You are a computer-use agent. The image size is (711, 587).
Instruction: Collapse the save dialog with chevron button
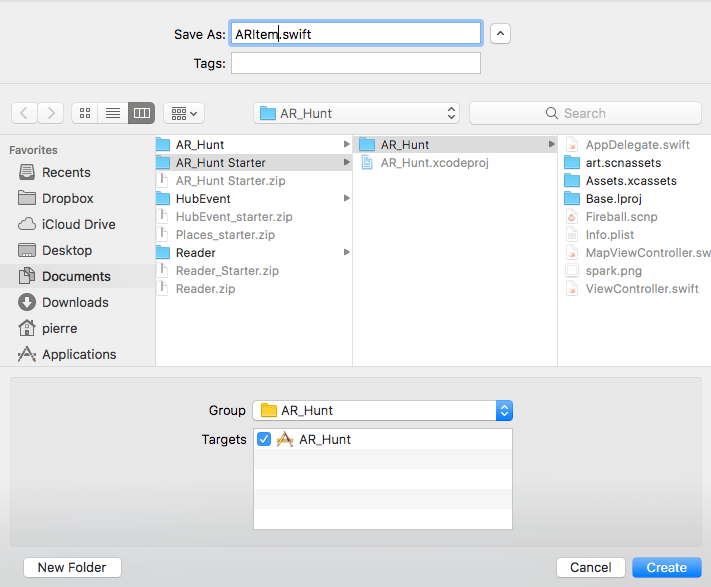[x=501, y=33]
